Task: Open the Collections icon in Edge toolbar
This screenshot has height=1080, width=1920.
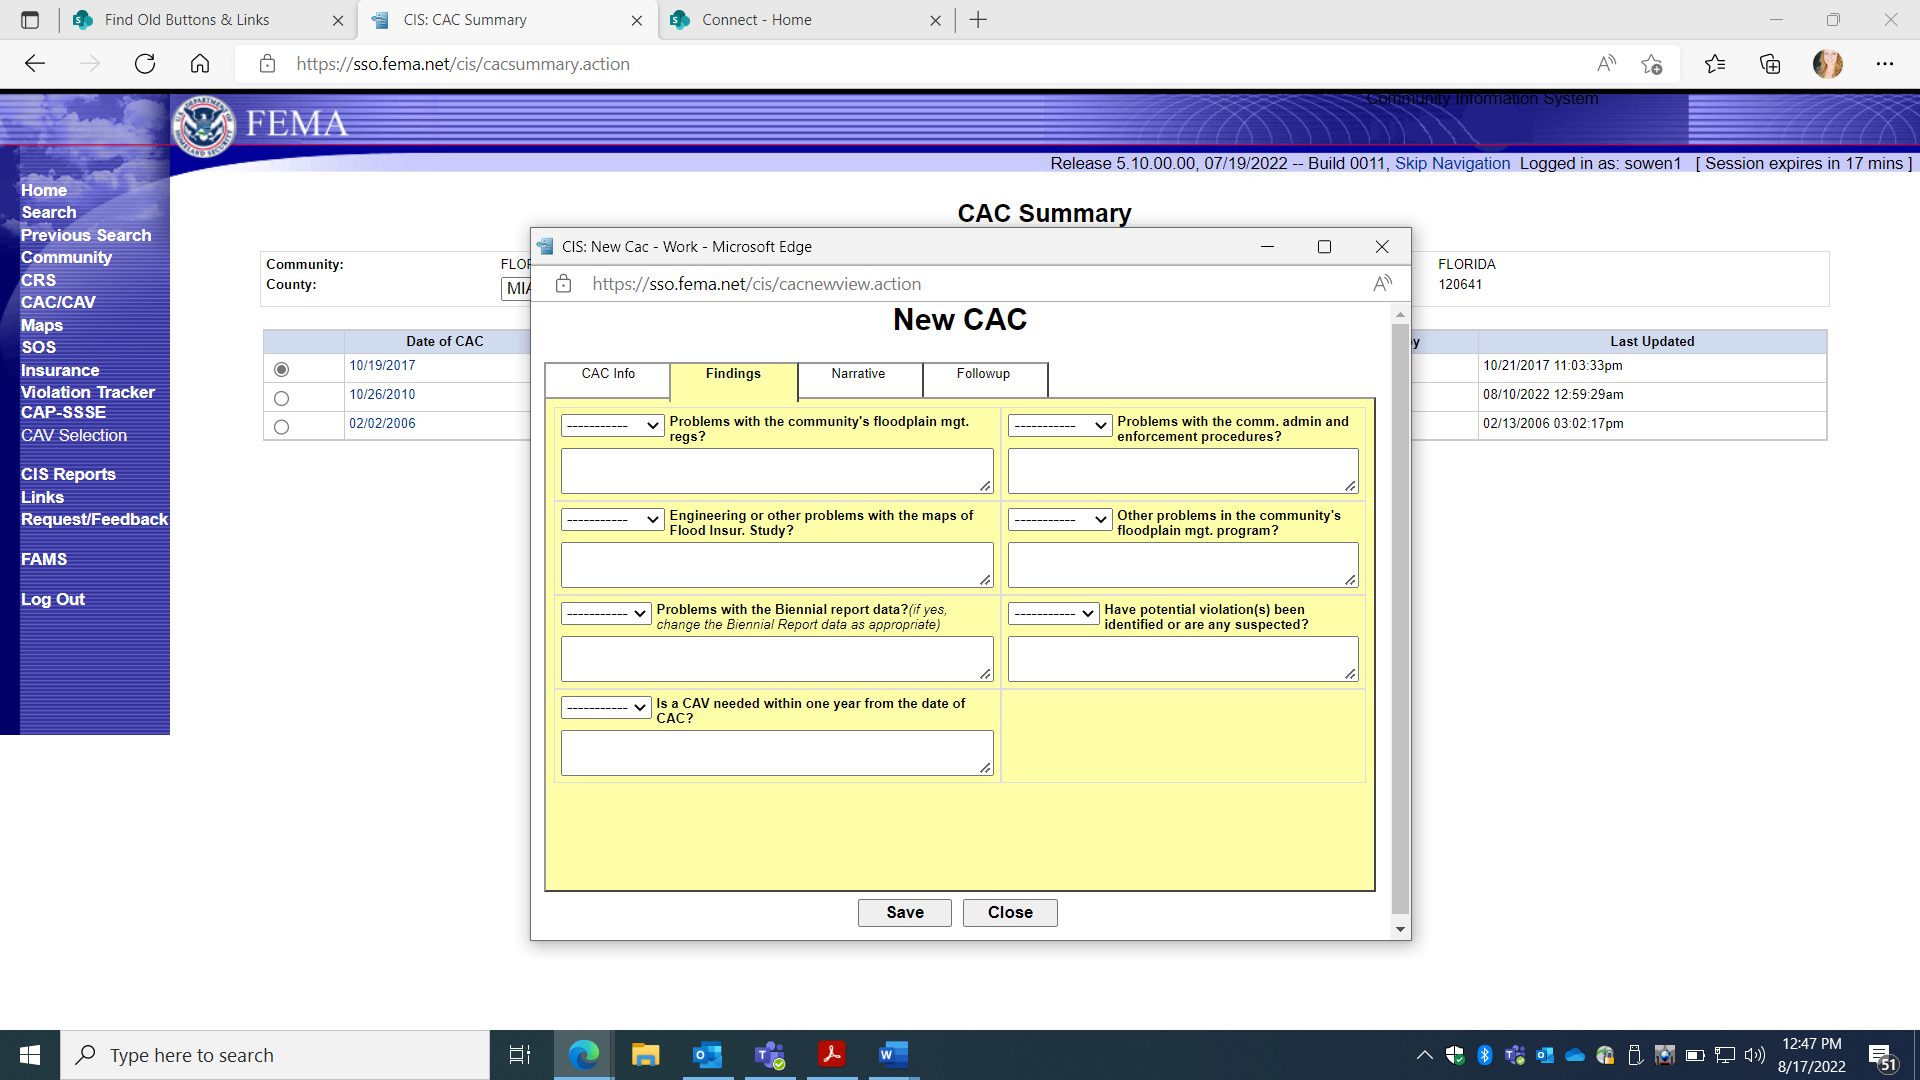Action: pos(1770,64)
